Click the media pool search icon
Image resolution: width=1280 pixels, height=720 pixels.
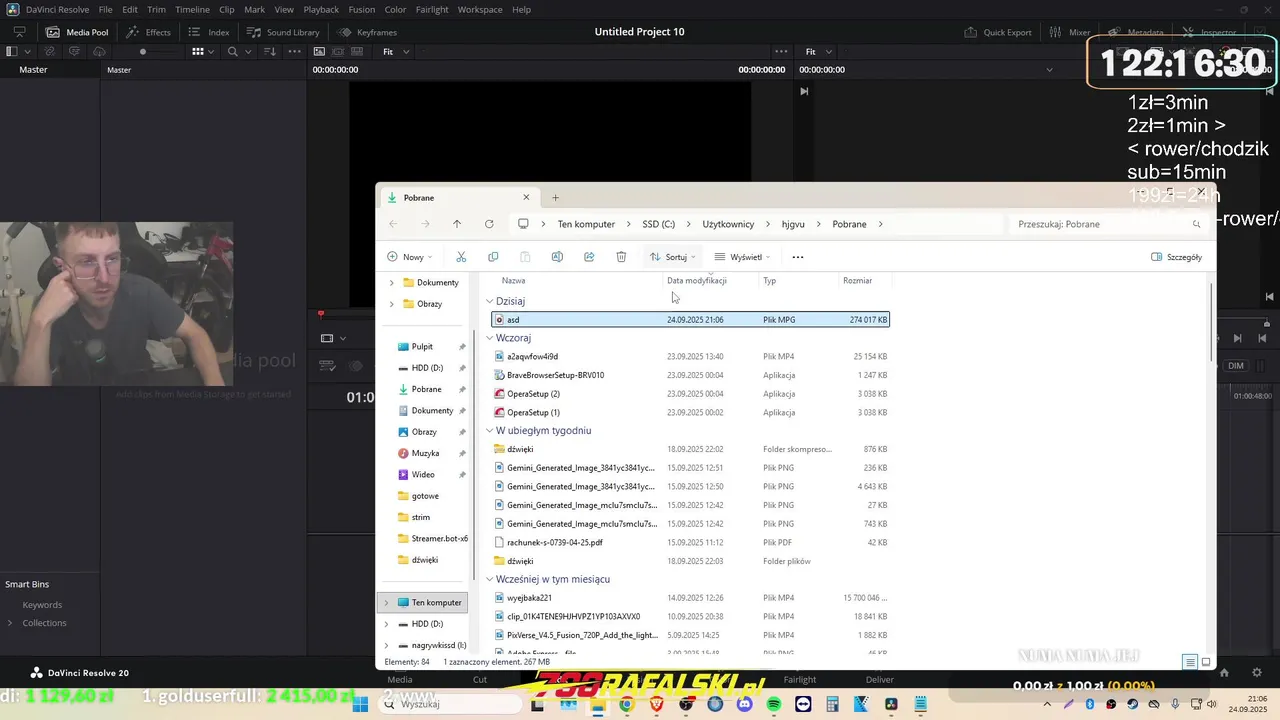[x=233, y=51]
